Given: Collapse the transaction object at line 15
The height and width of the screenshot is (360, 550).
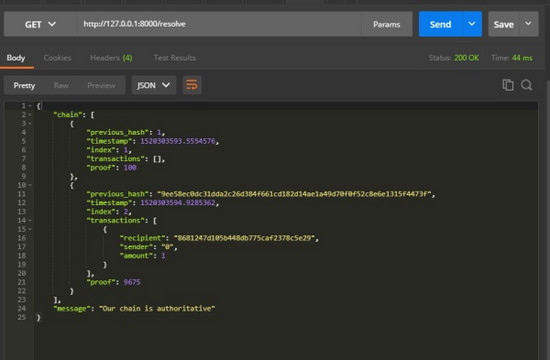Looking at the screenshot, I should click(x=30, y=229).
